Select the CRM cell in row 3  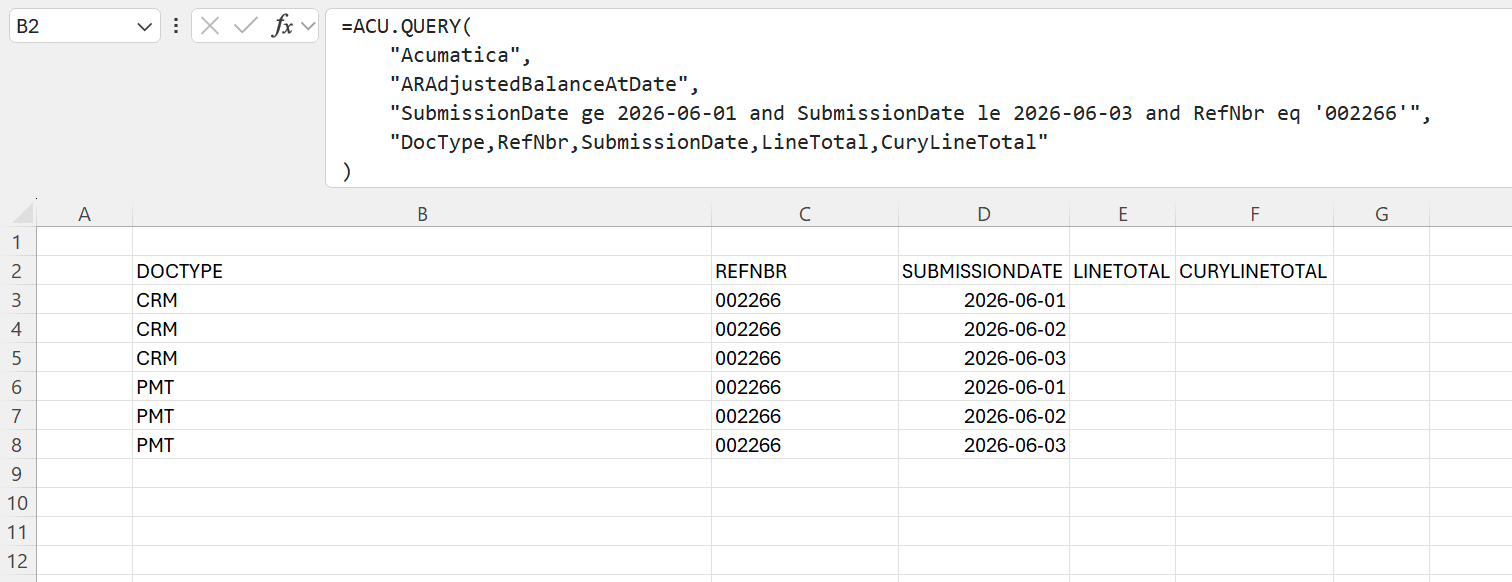pyautogui.click(x=422, y=300)
